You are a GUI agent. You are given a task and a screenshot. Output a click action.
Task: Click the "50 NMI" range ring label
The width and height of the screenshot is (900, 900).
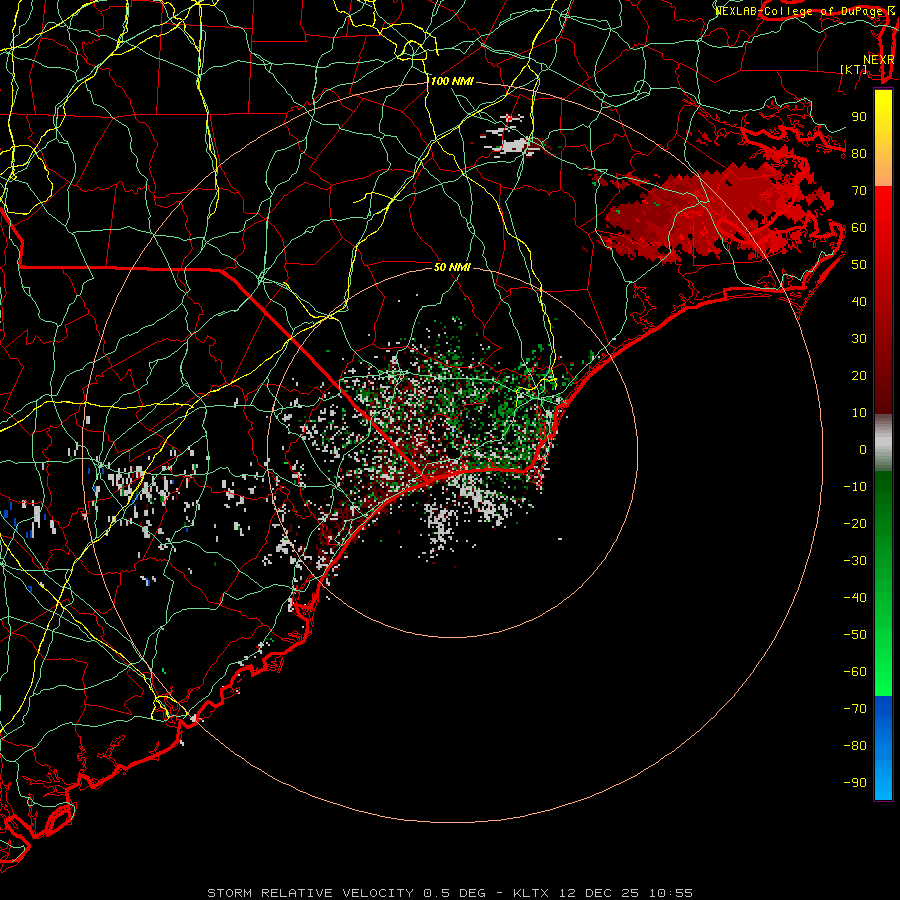click(x=452, y=267)
